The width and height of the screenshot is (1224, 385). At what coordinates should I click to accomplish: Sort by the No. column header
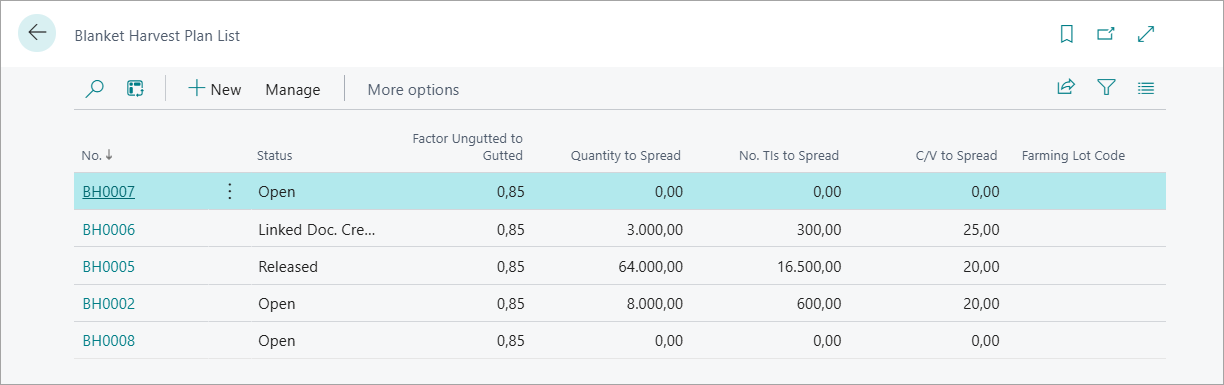pyautogui.click(x=97, y=155)
